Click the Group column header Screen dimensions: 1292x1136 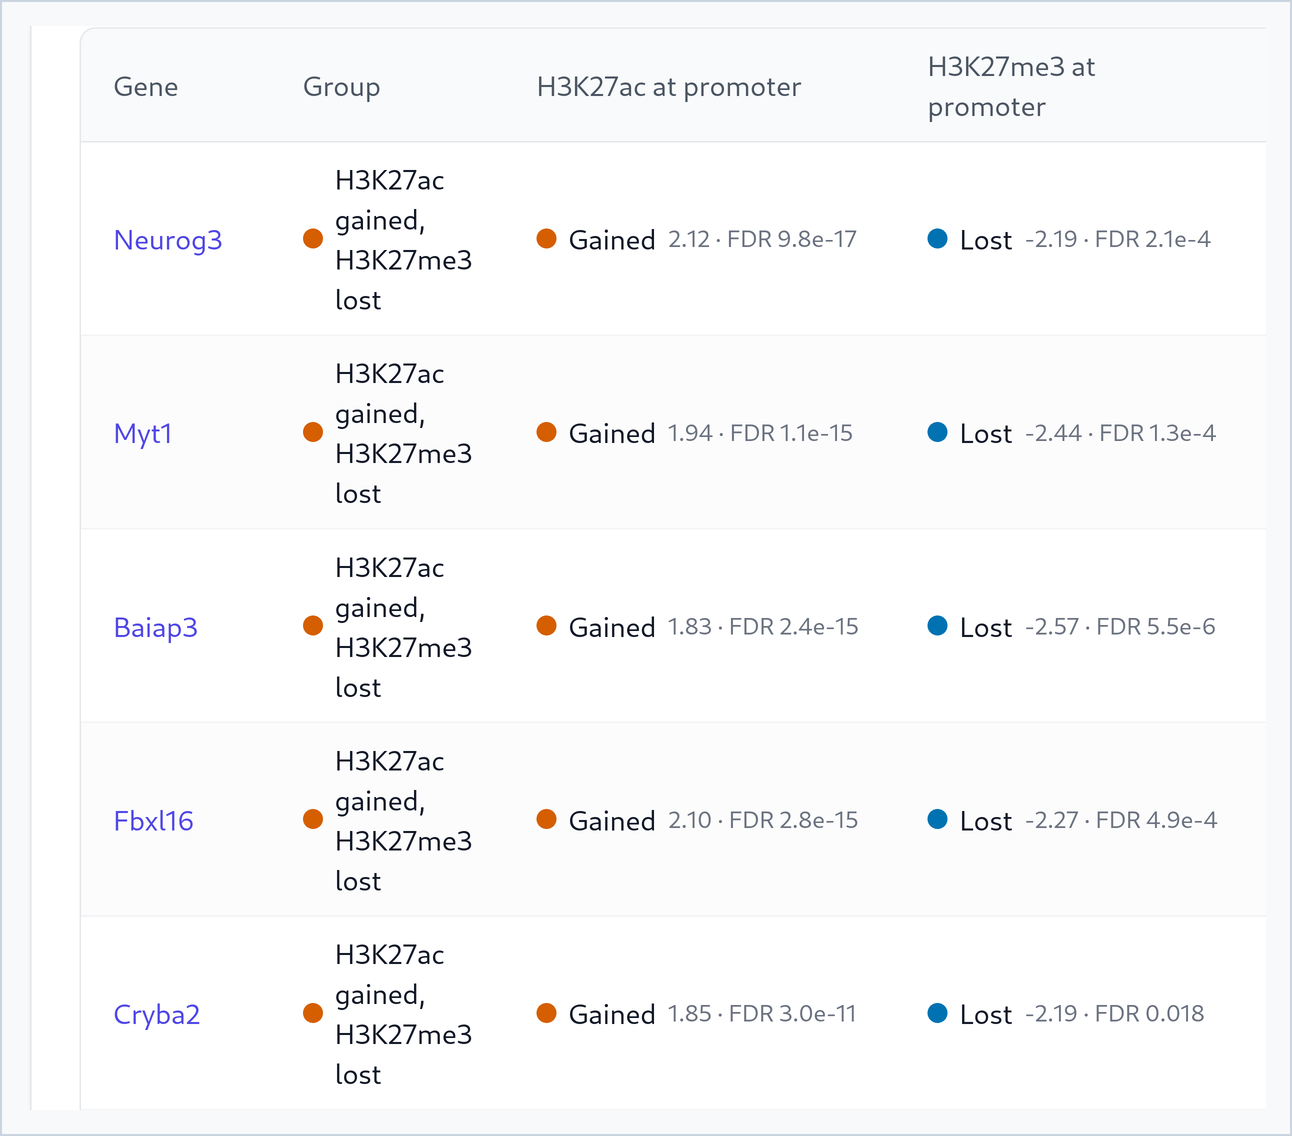click(x=342, y=87)
